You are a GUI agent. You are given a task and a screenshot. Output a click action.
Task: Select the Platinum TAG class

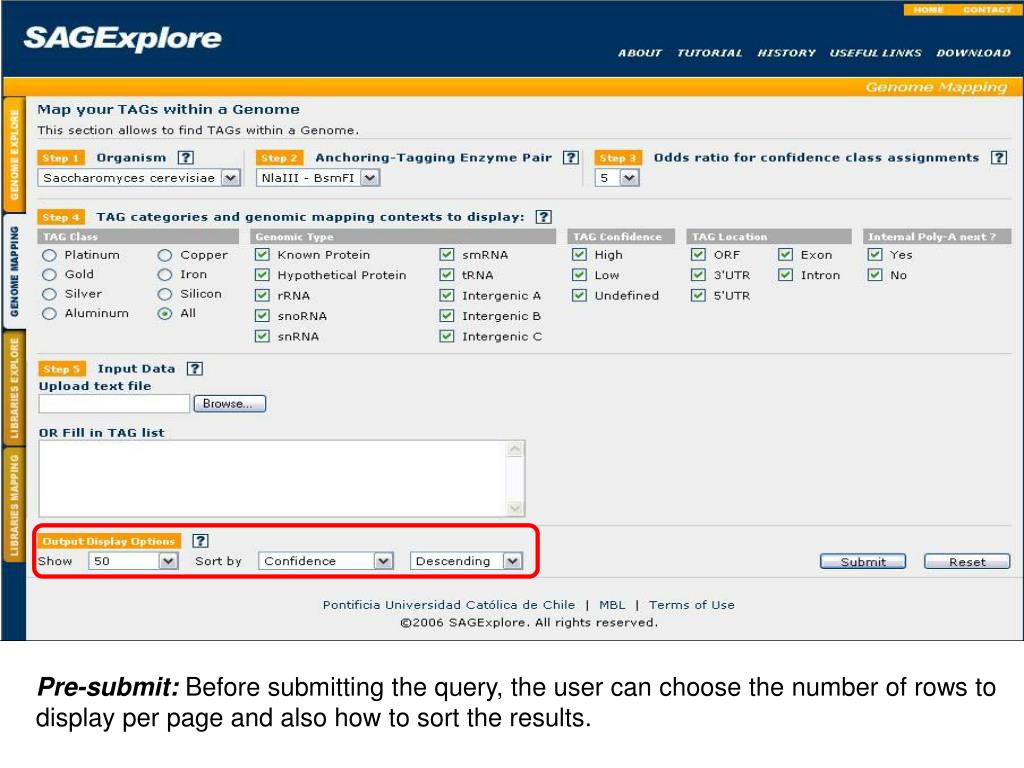49,255
